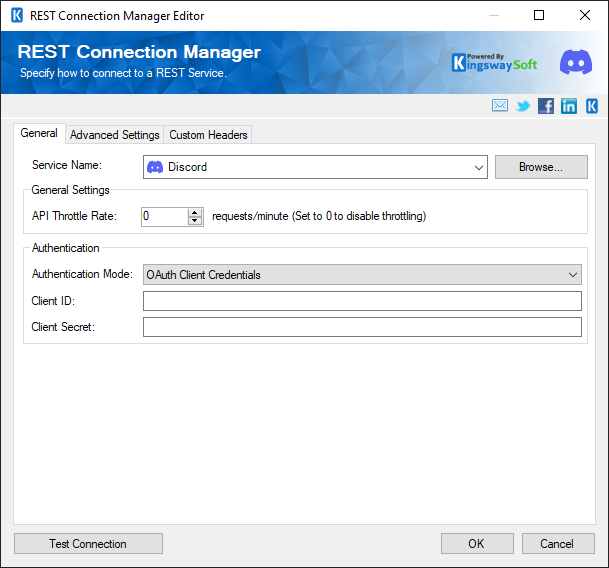Click the Powered By KingswaySoft logo
This screenshot has width=609, height=568.
(495, 62)
